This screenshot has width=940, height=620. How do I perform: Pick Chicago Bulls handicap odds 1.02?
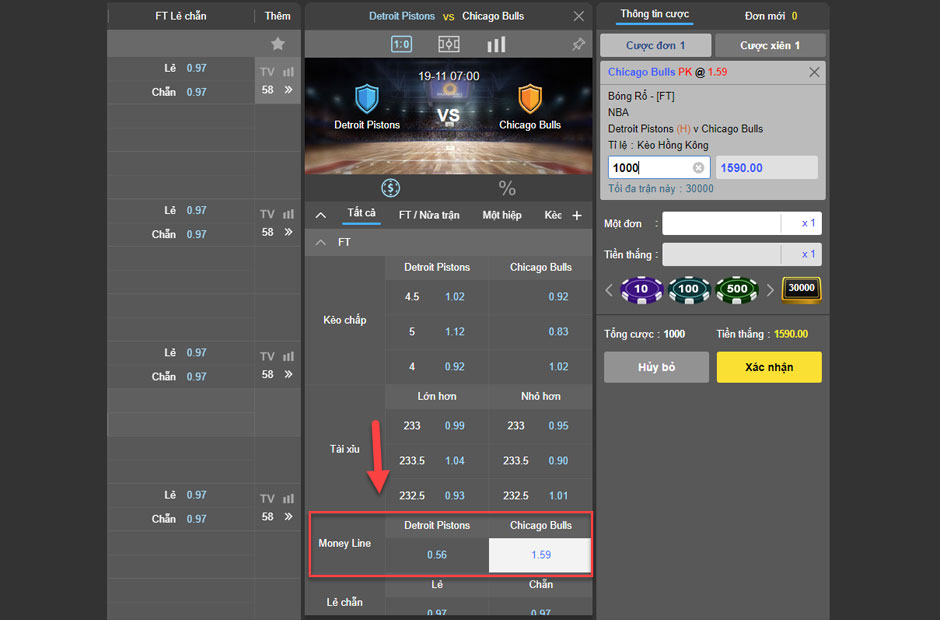tap(558, 366)
